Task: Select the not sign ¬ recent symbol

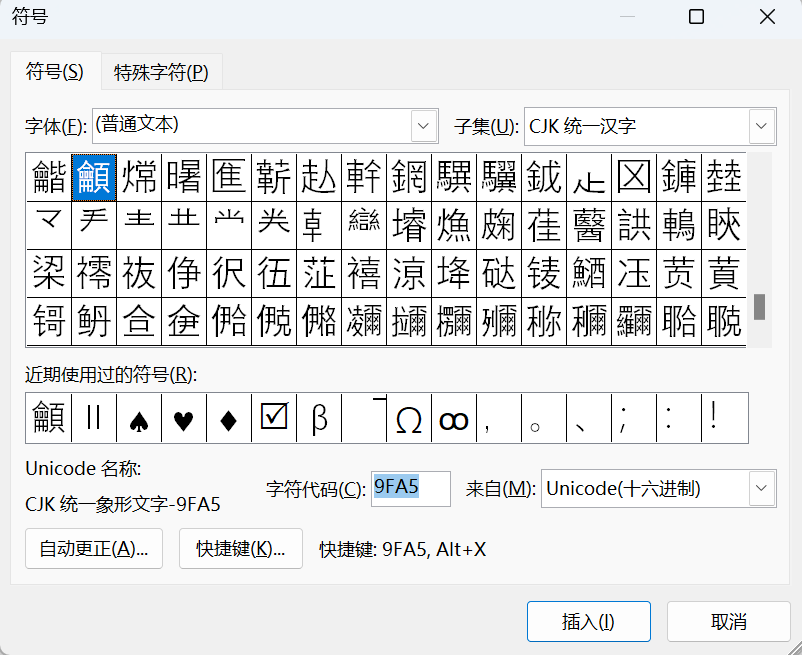Action: [364, 418]
